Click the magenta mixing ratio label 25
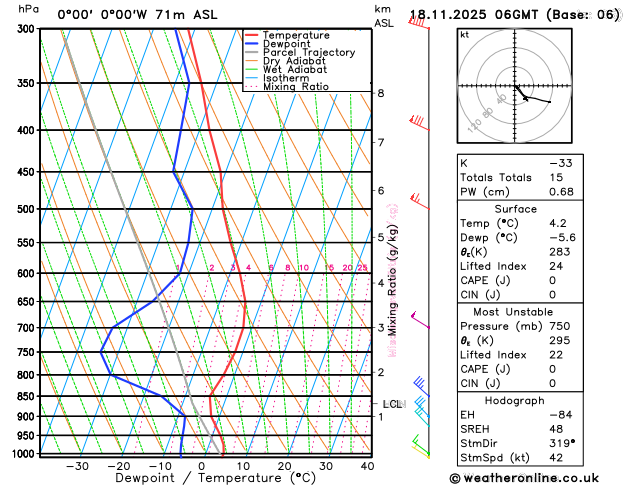 tap(362, 267)
